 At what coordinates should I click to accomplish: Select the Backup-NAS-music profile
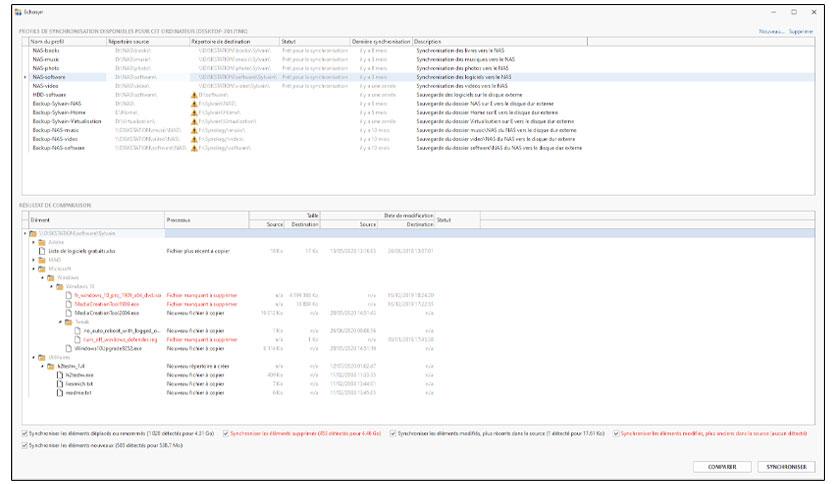(55, 131)
